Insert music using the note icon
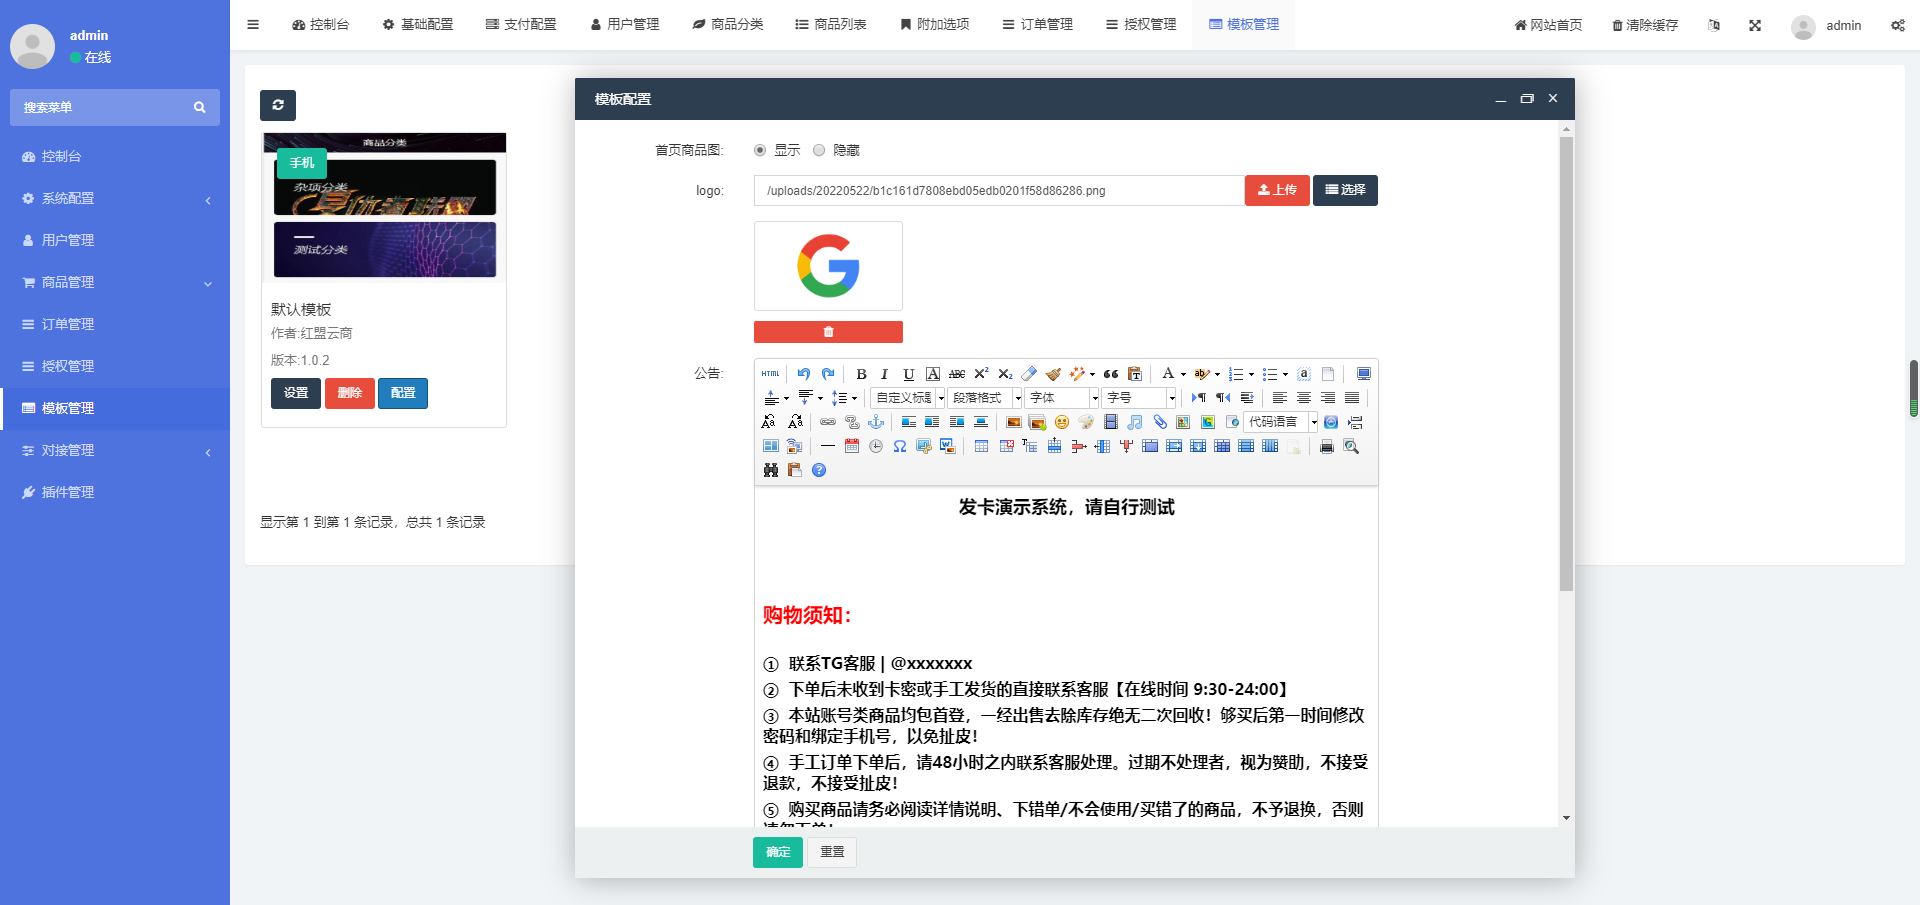This screenshot has width=1920, height=905. coord(1135,422)
